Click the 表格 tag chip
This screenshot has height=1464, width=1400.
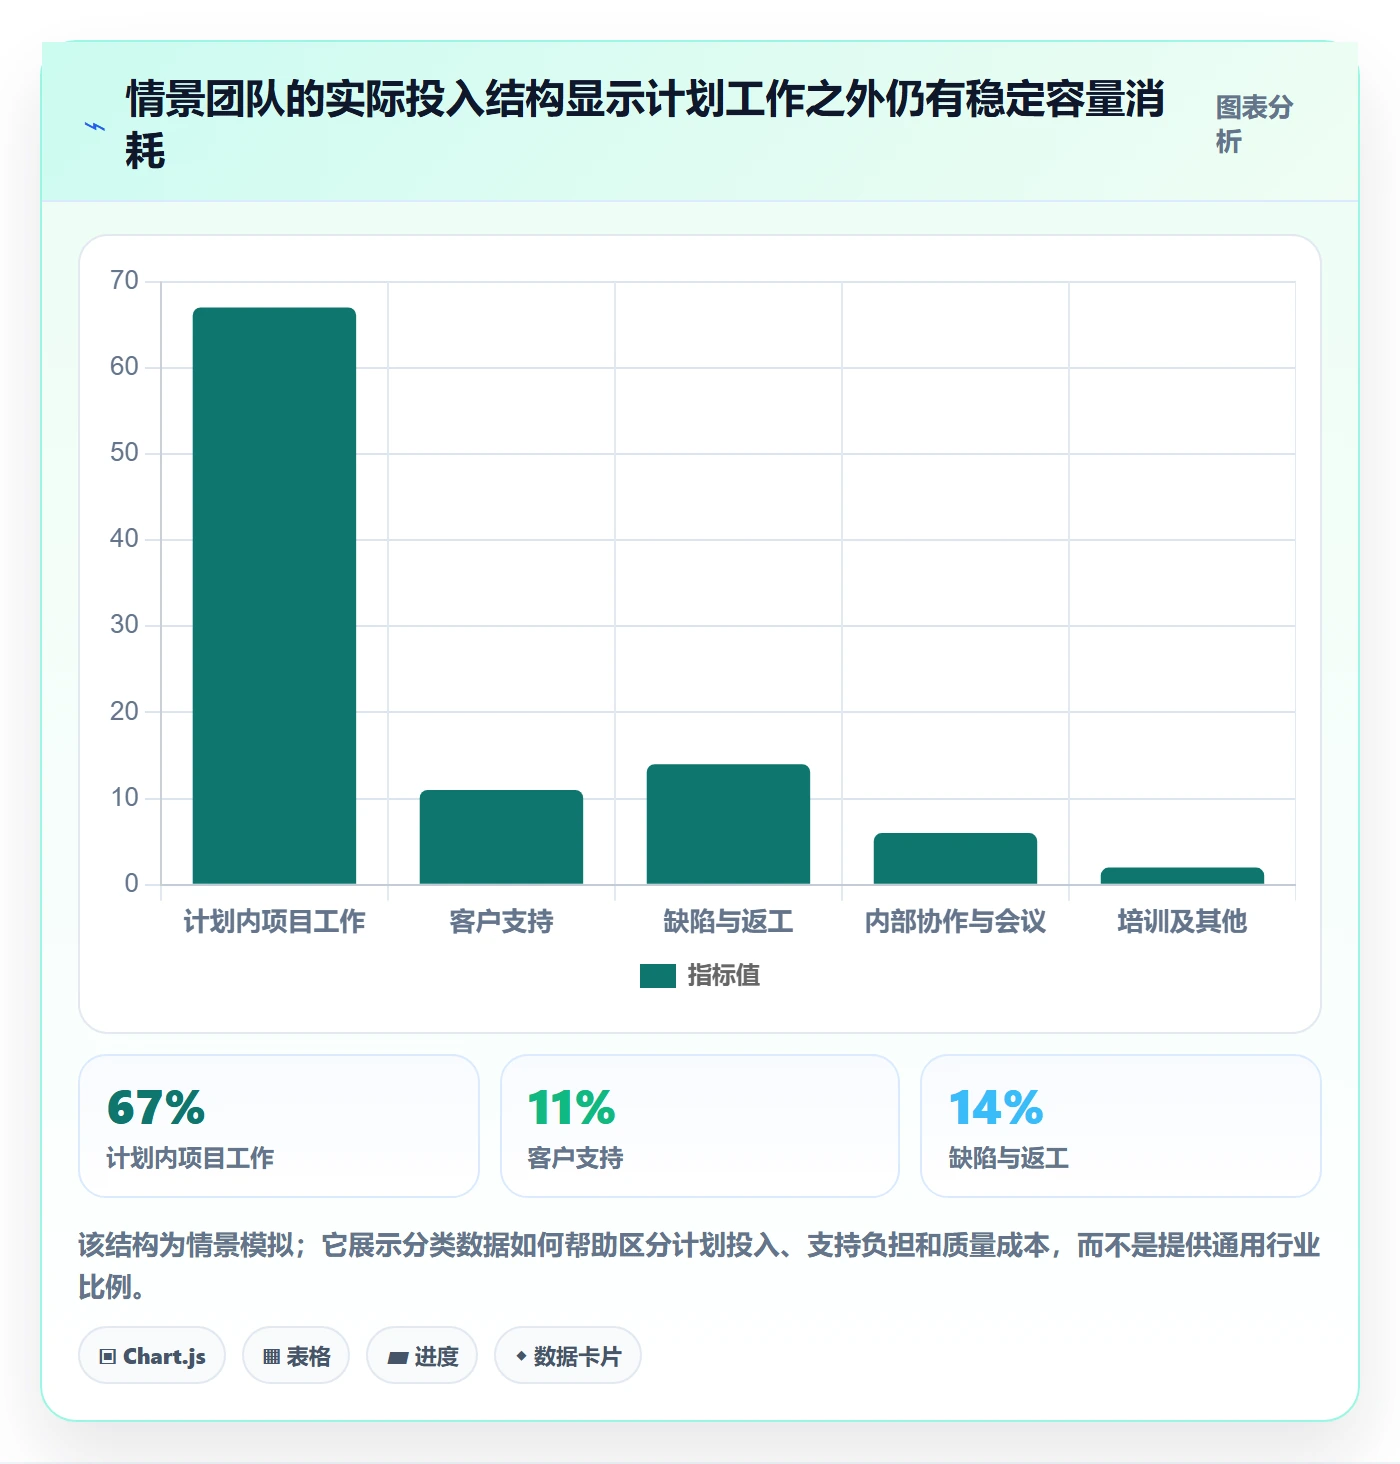(x=296, y=1356)
